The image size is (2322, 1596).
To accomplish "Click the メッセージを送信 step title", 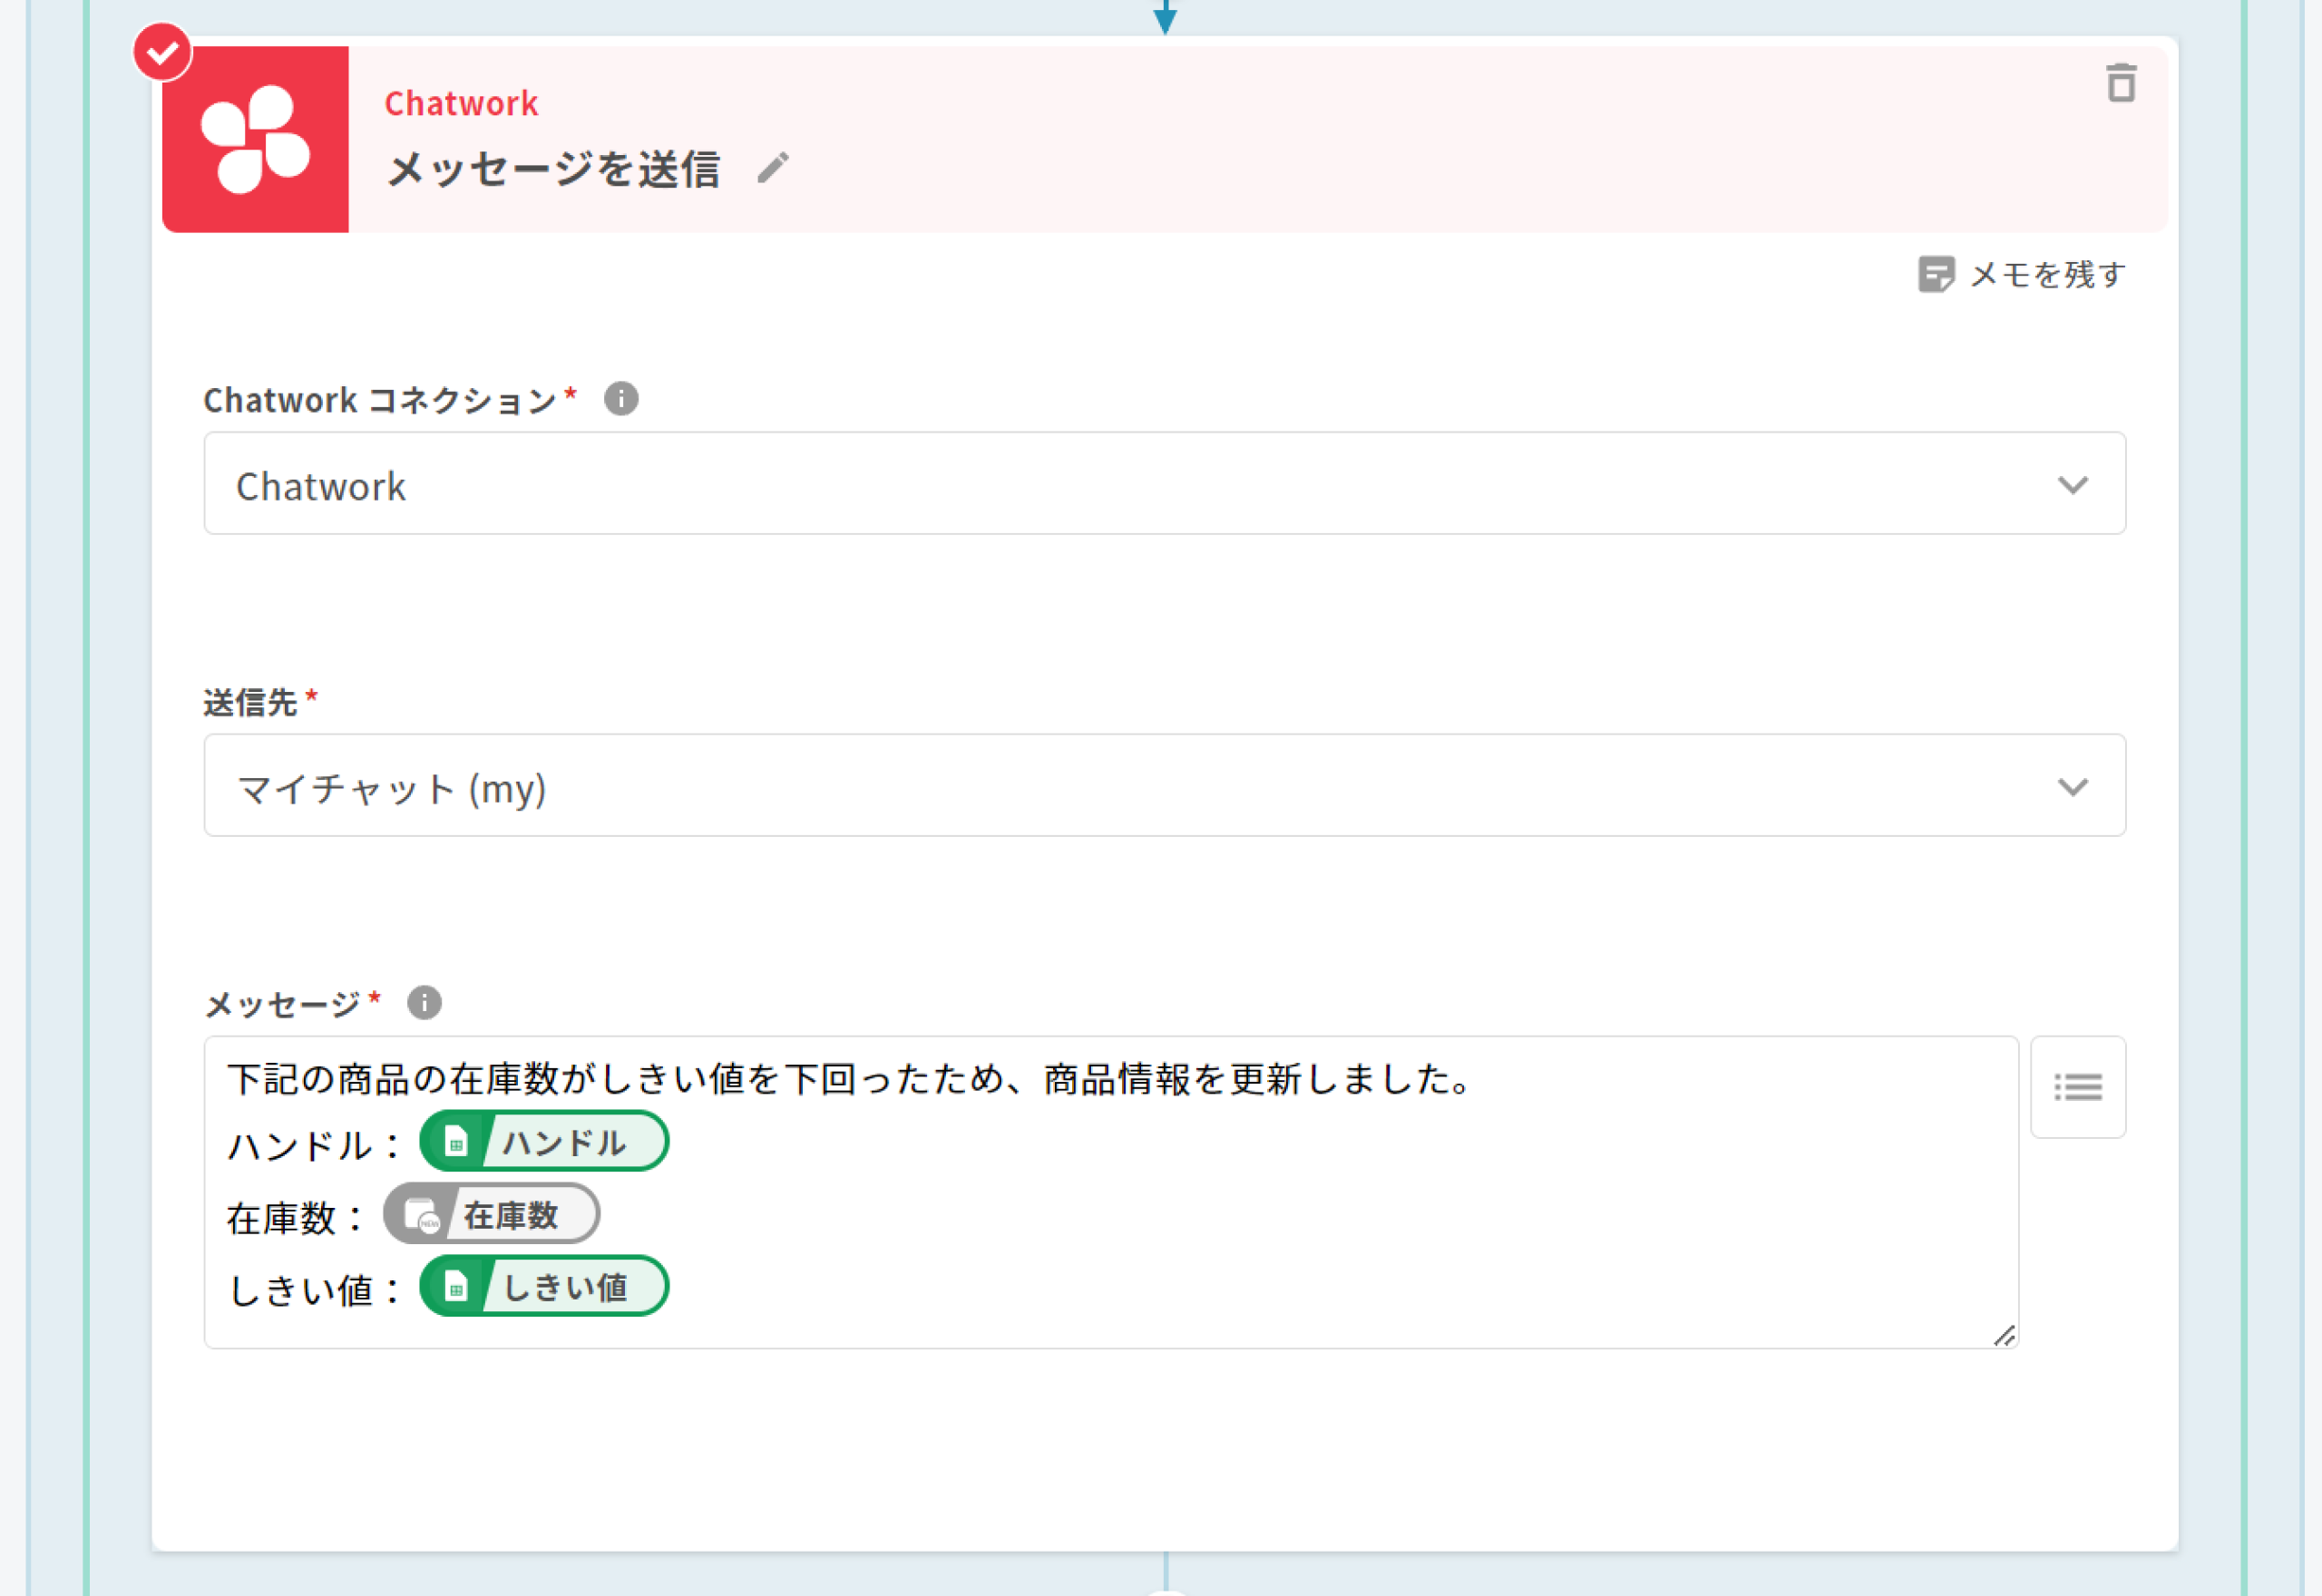I will pyautogui.click(x=553, y=169).
